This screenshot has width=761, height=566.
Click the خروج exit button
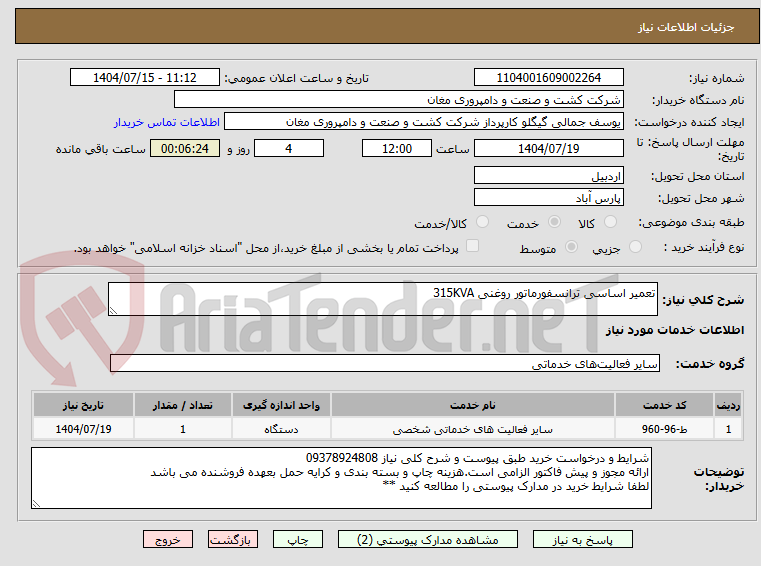(x=168, y=539)
